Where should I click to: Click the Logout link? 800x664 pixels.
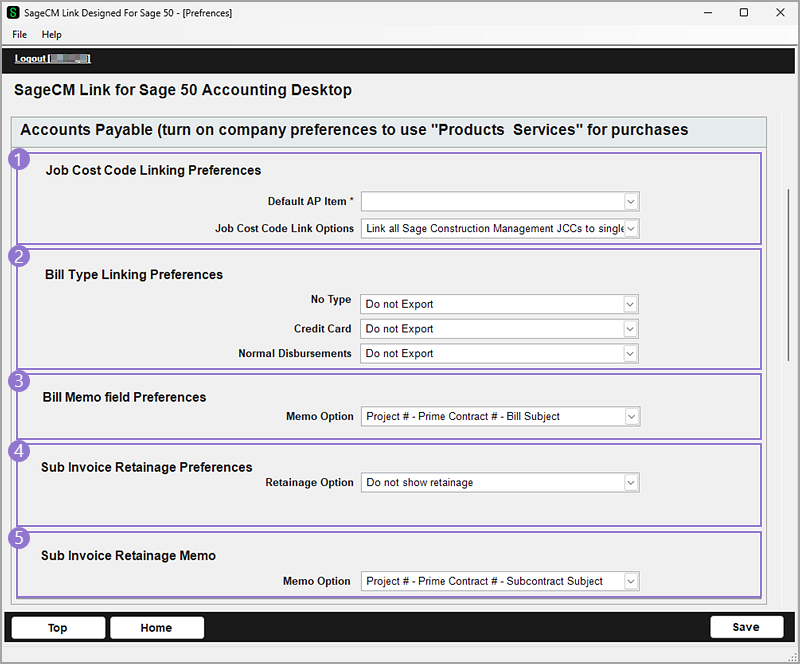coord(30,59)
